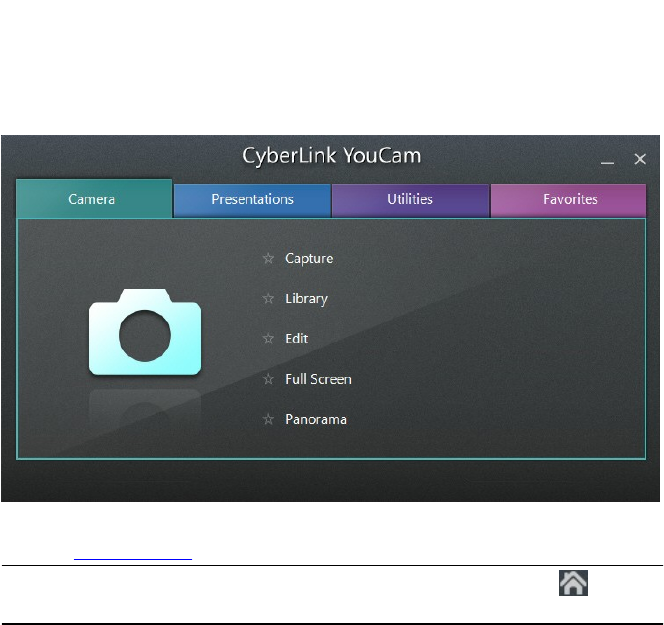664x625 pixels.
Task: Go to the Favorites tab
Action: tap(569, 201)
